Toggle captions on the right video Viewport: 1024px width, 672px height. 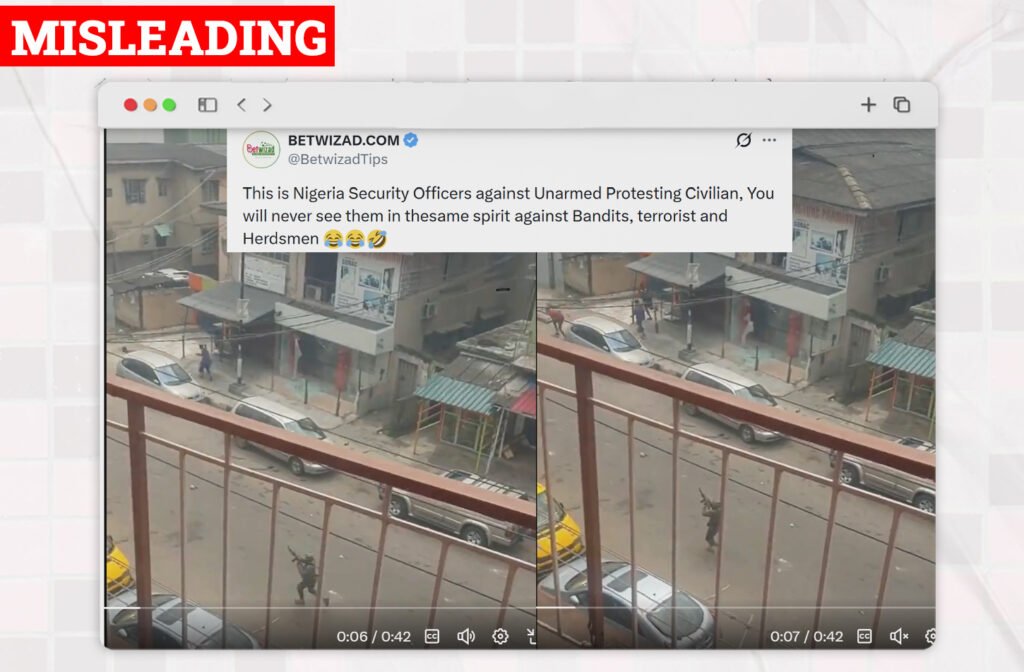click(864, 636)
